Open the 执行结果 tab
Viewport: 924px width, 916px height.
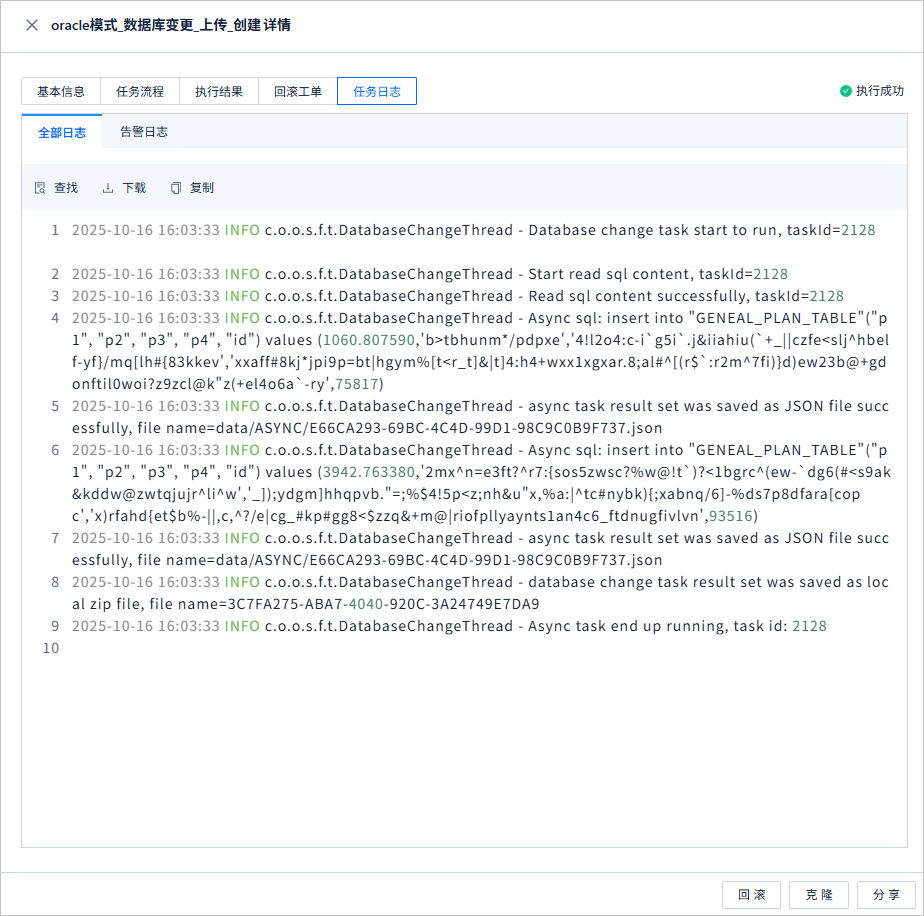click(219, 91)
